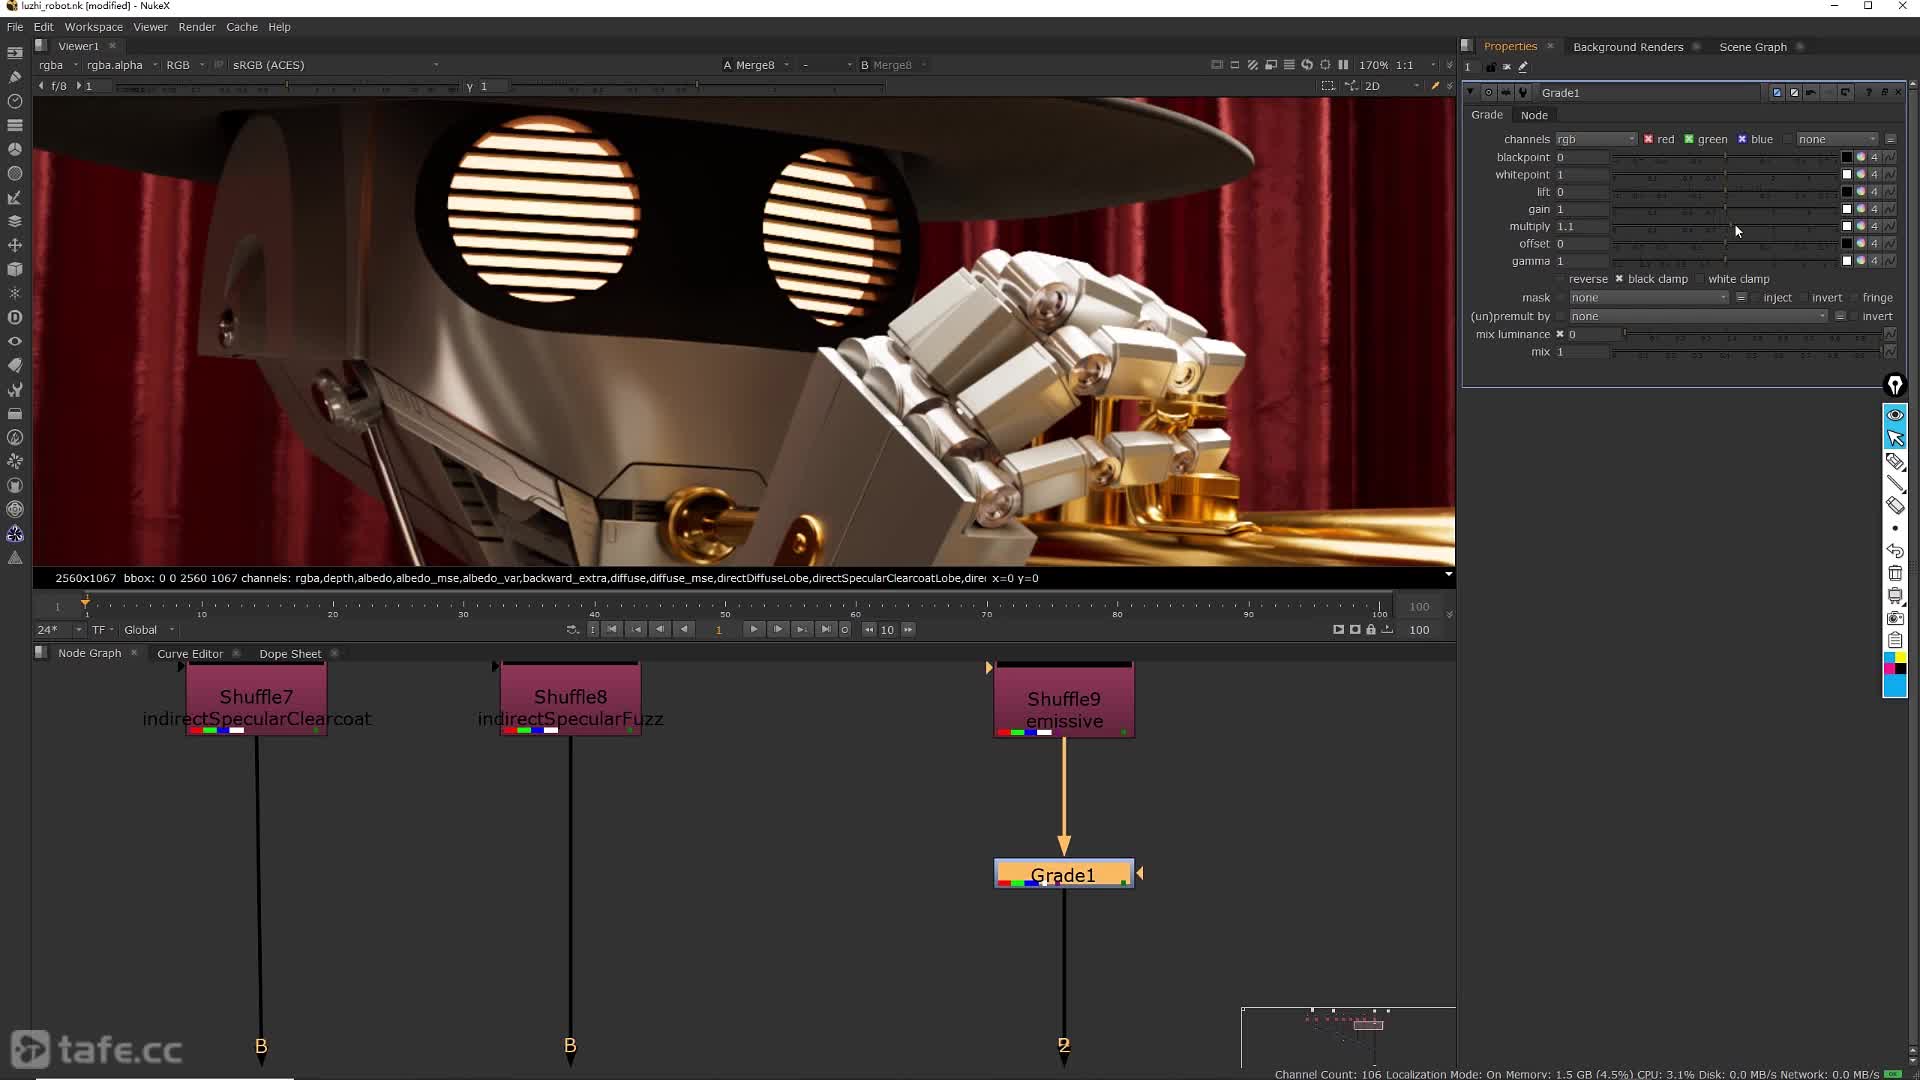Open the sRGB (ACES) viewer process dropdown
The width and height of the screenshot is (1920, 1080).
[335, 65]
